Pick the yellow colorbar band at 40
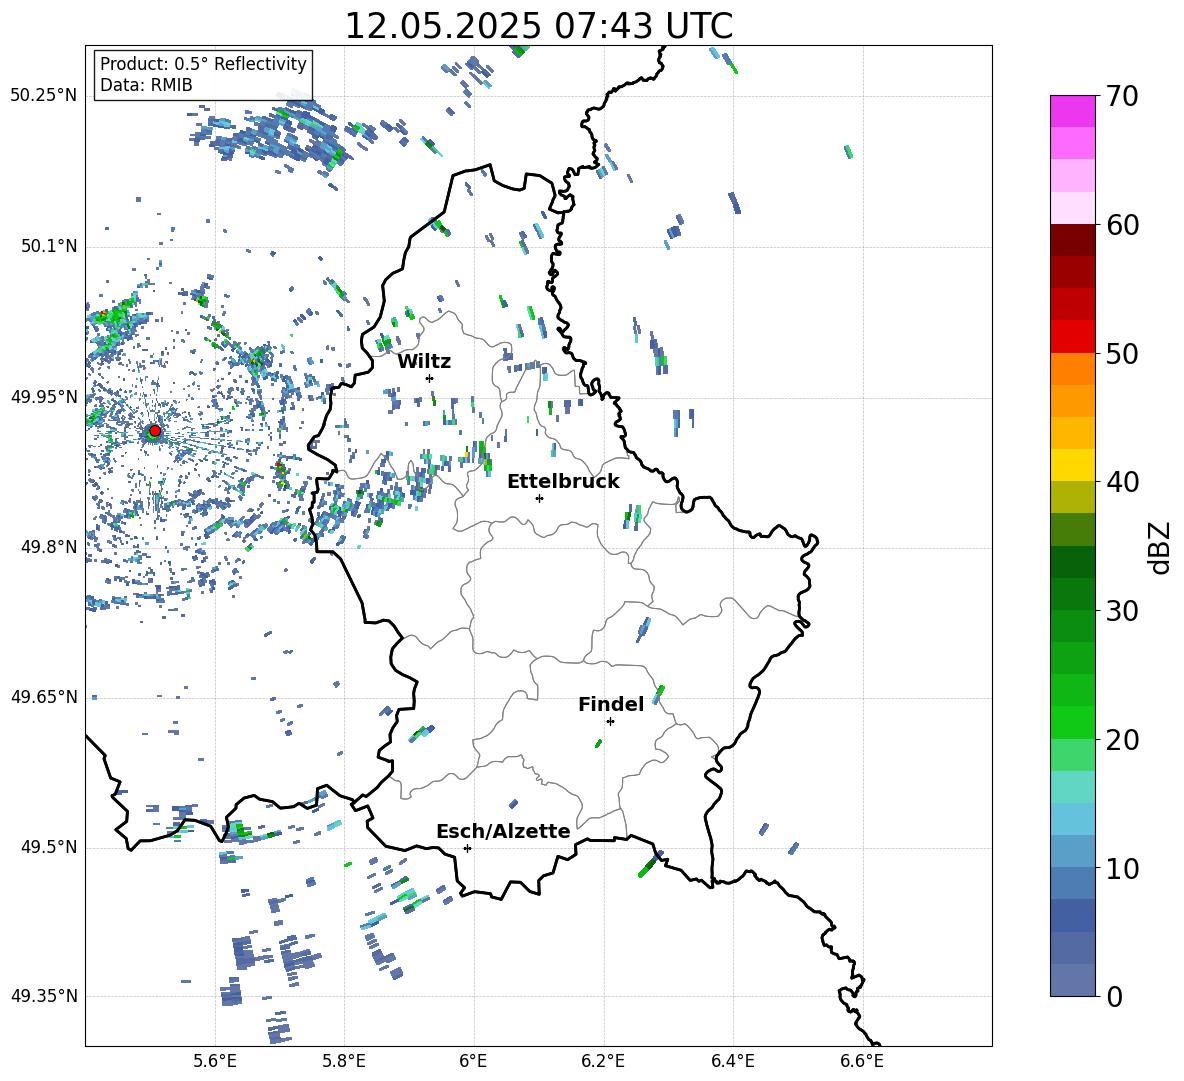This screenshot has width=1184, height=1081. click(x=1073, y=465)
